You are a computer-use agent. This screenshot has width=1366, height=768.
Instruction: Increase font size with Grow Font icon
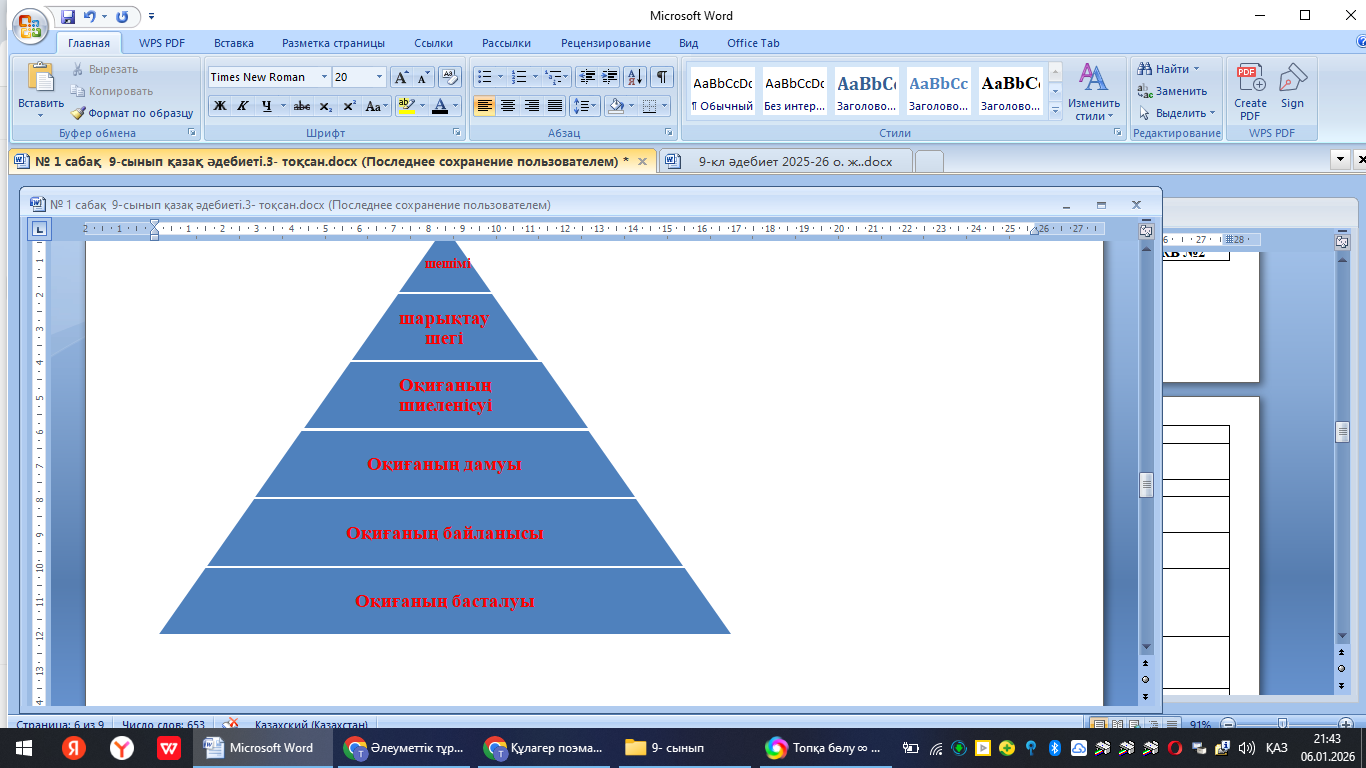tap(400, 77)
